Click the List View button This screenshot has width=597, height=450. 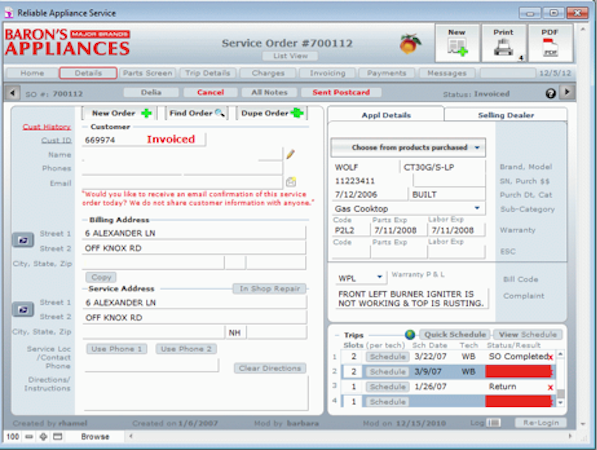point(290,56)
